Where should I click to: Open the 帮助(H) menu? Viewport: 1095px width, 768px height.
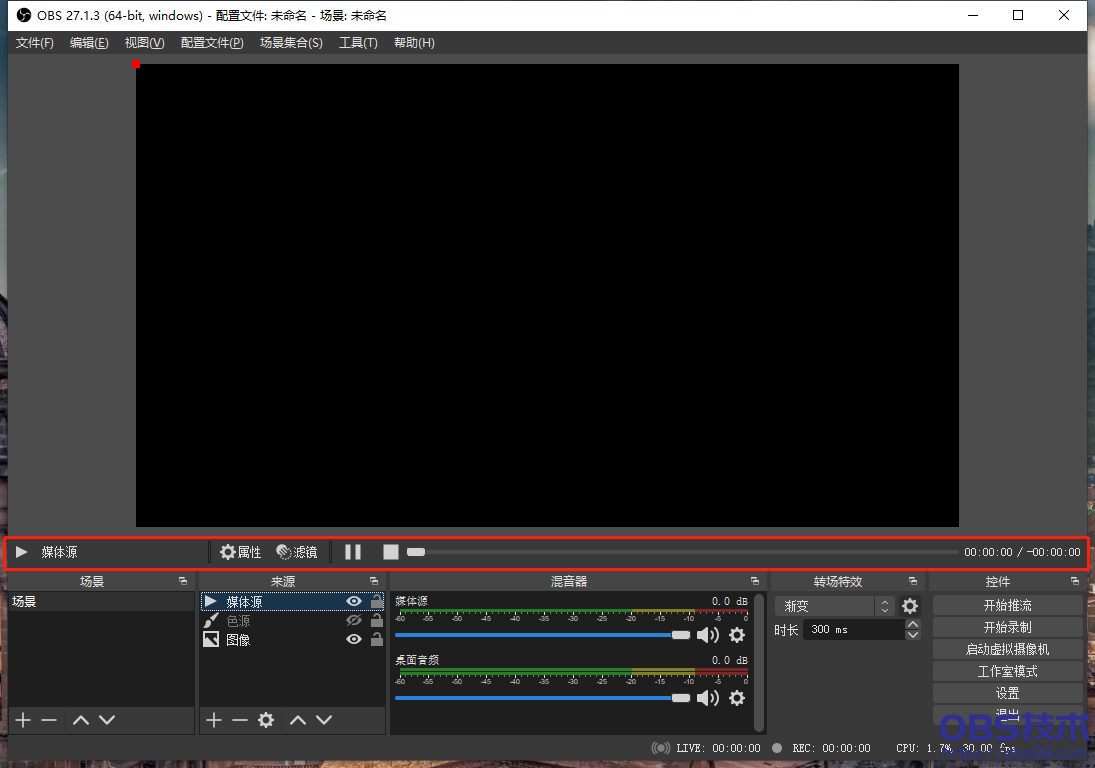414,43
